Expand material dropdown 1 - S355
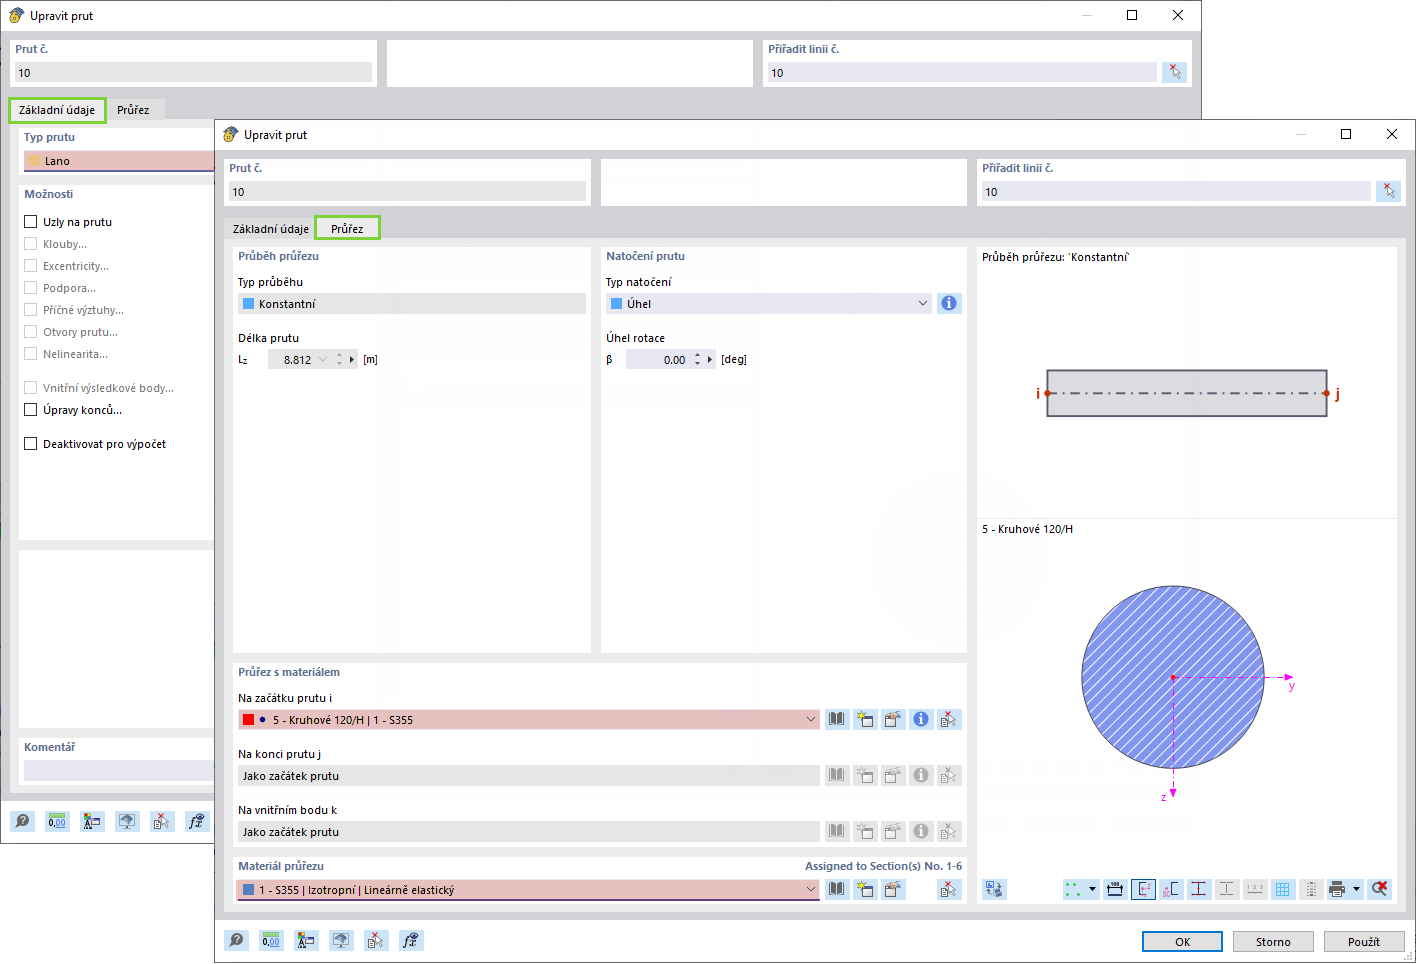This screenshot has width=1417, height=964. coord(810,889)
